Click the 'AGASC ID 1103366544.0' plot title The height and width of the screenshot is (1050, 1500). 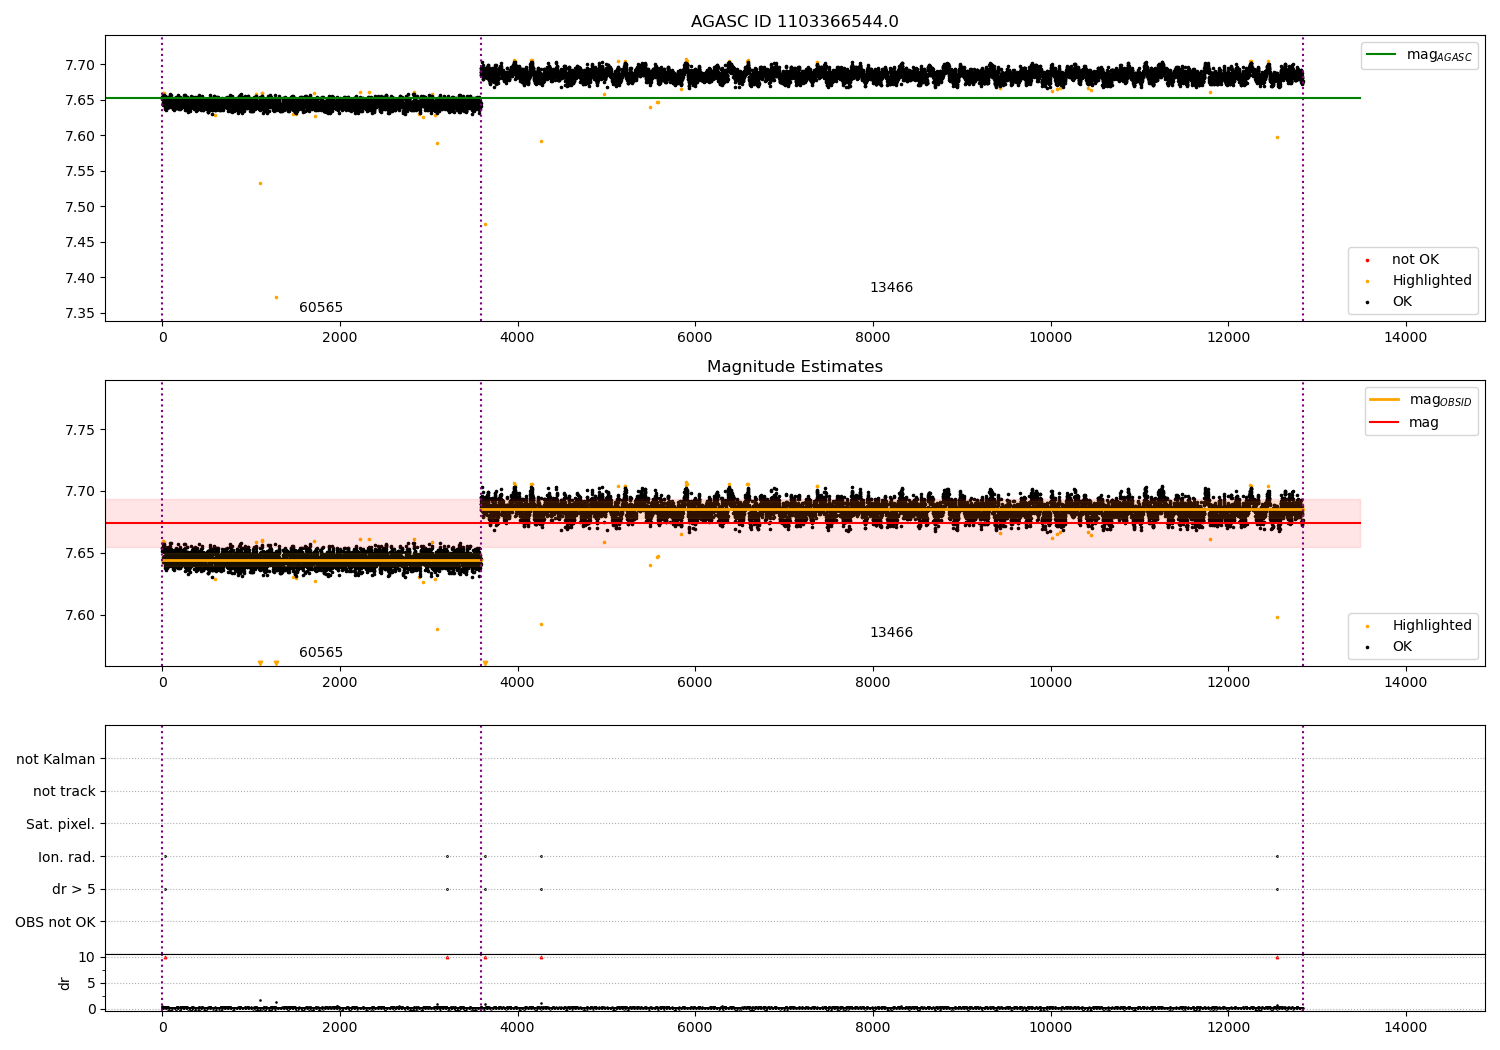click(795, 22)
